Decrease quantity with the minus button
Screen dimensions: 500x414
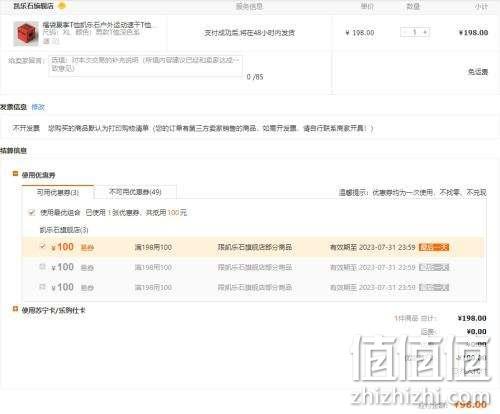tap(405, 32)
